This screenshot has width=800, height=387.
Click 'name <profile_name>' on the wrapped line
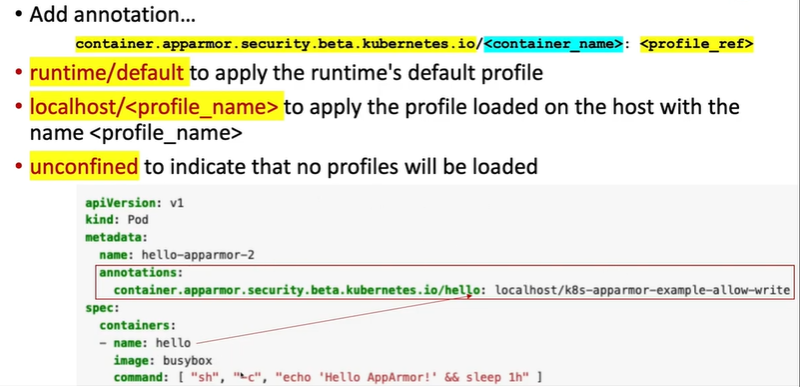tap(136, 134)
